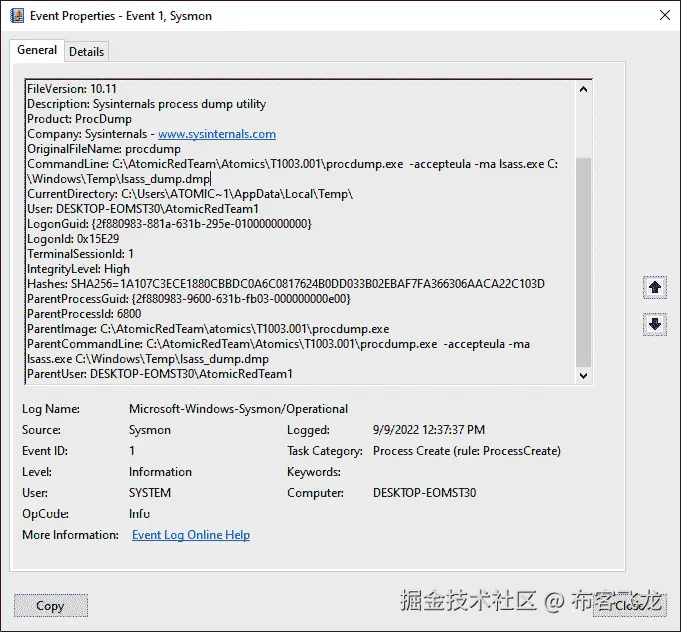This screenshot has height=632, width=681.
Task: Click the ParentProcessGuid line
Action: click(x=189, y=299)
